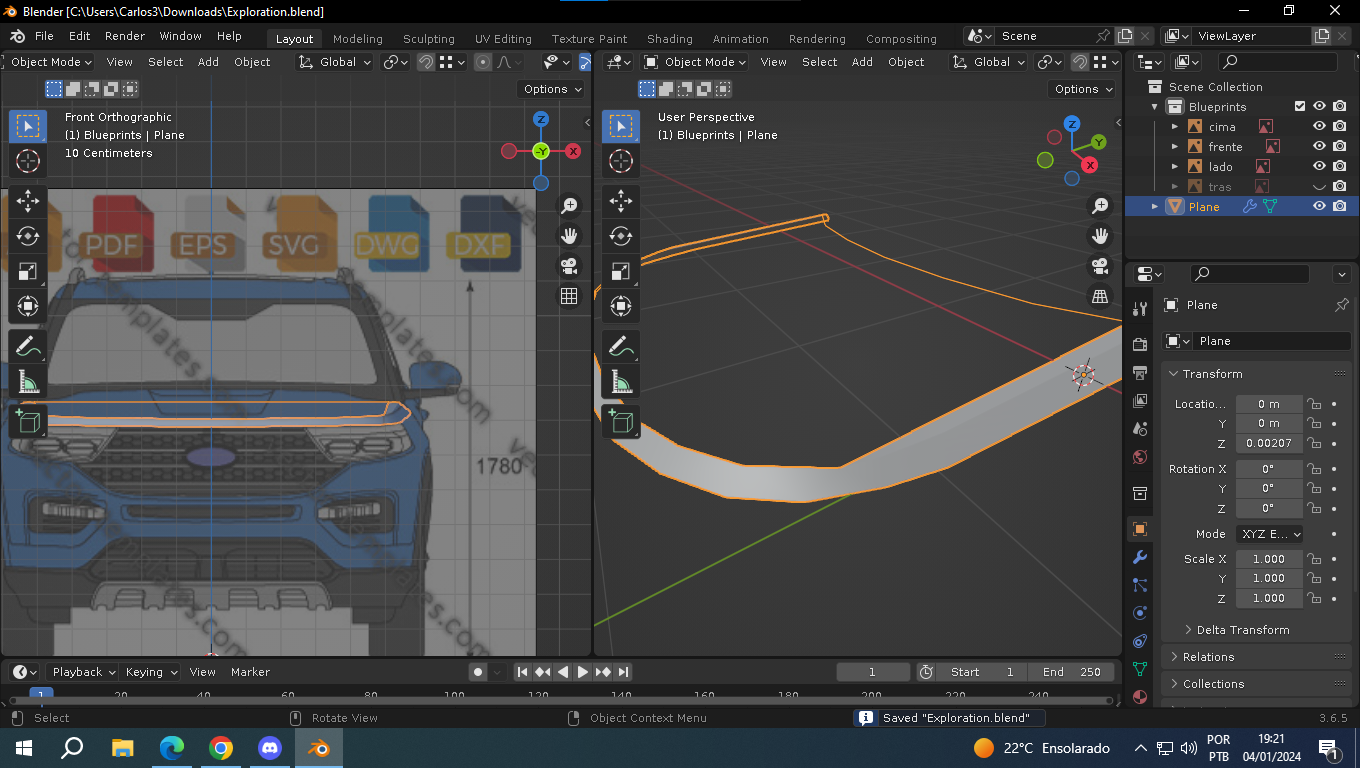The image size is (1360, 768).
Task: Click the Scale tool in left viewport
Action: click(28, 271)
